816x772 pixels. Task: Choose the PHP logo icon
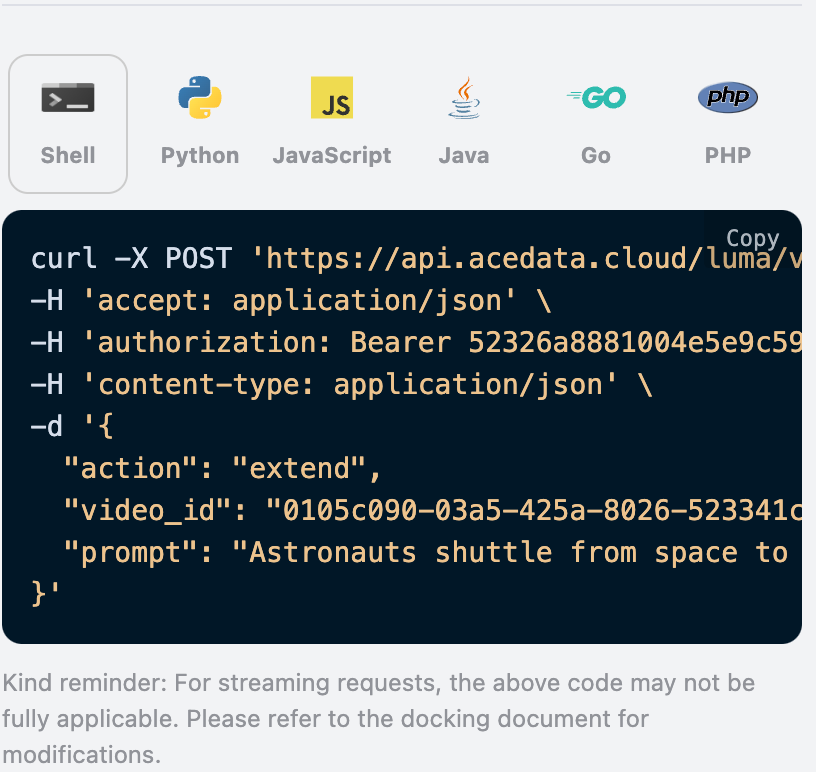click(x=728, y=97)
